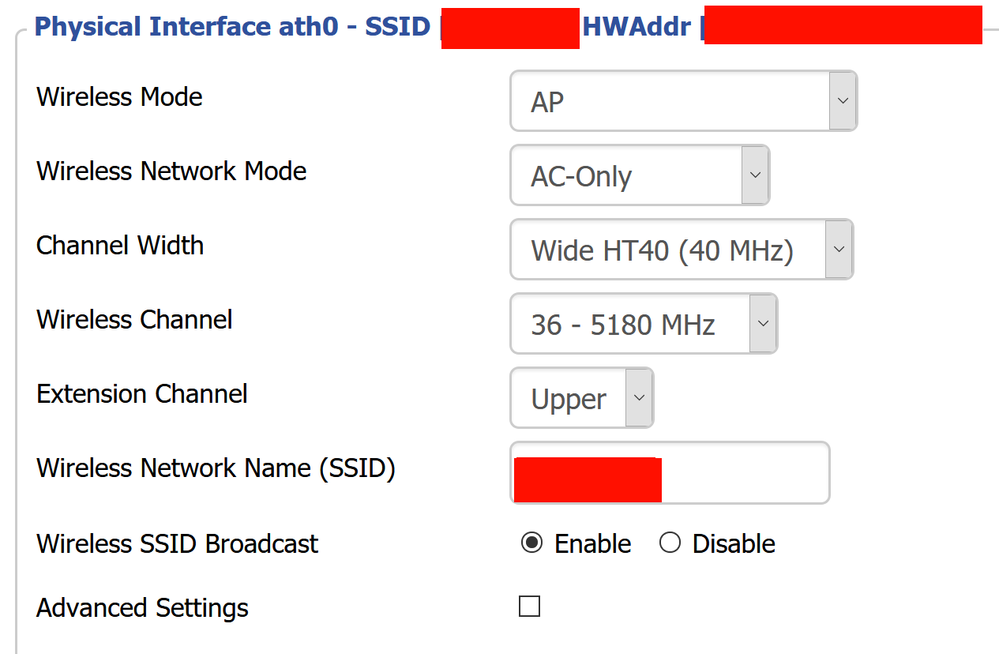The image size is (999, 654).
Task: Enable Wireless SSID Broadcast radio button
Action: (531, 543)
